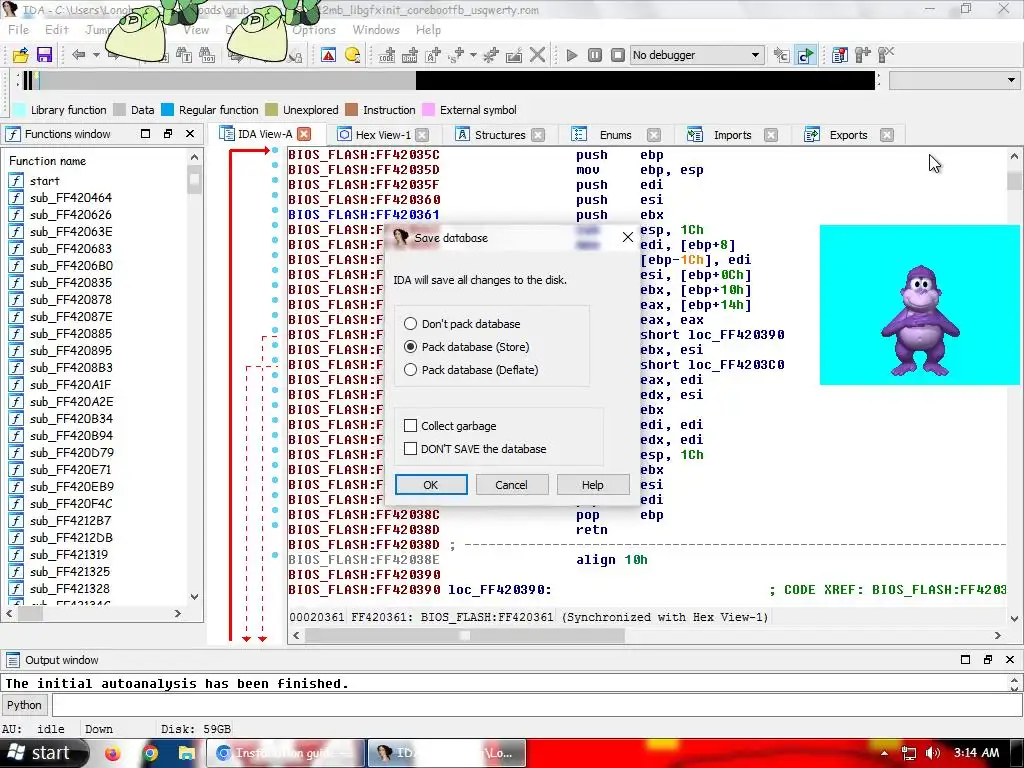Pause process with the pause toolbar icon
This screenshot has width=1024, height=768.
[x=594, y=55]
